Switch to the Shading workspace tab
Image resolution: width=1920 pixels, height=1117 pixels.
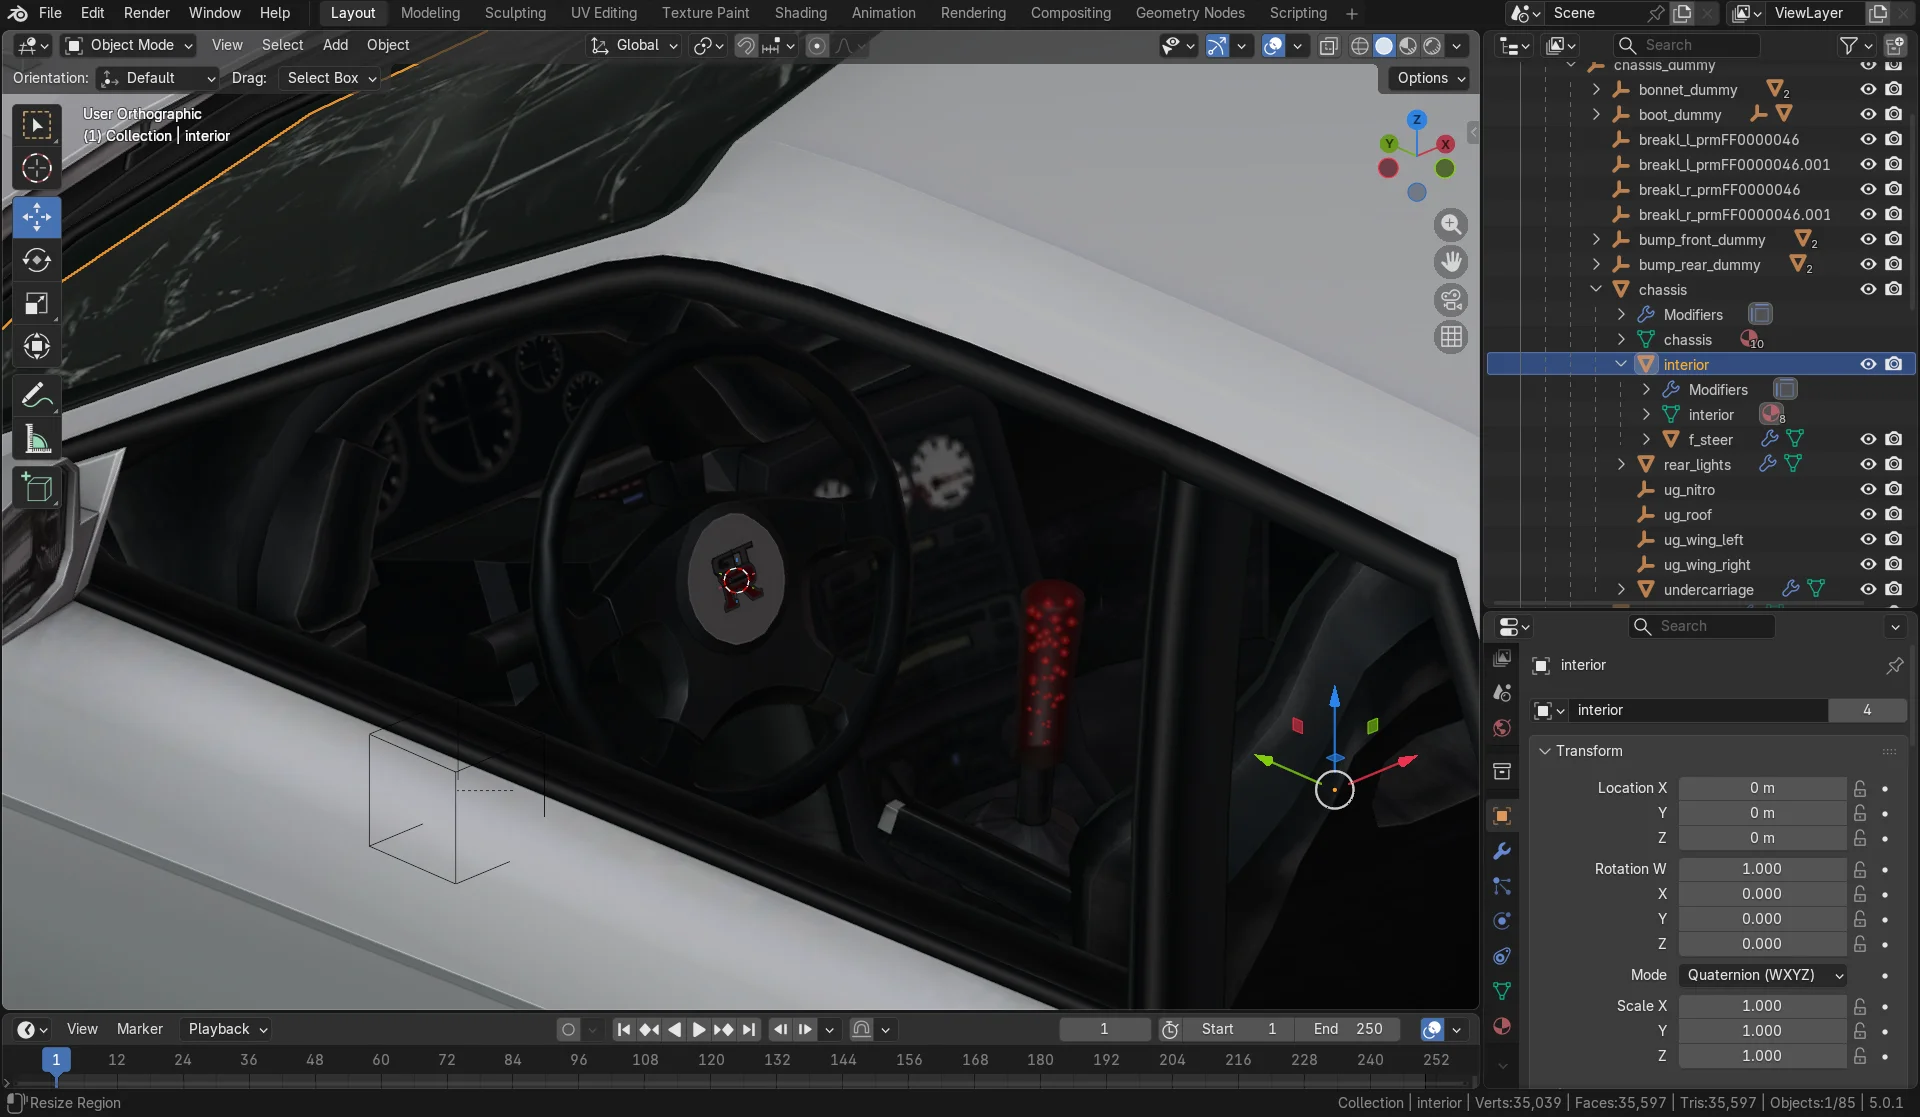point(800,13)
